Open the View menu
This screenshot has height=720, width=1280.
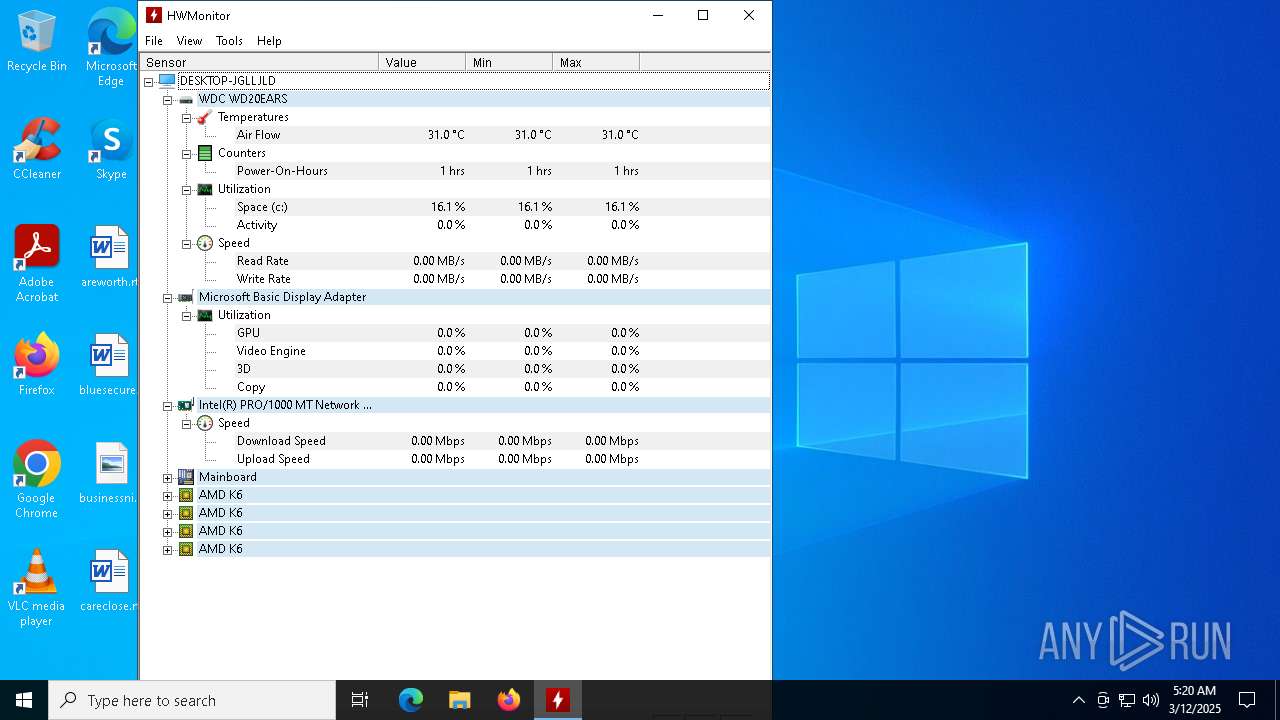pos(189,41)
